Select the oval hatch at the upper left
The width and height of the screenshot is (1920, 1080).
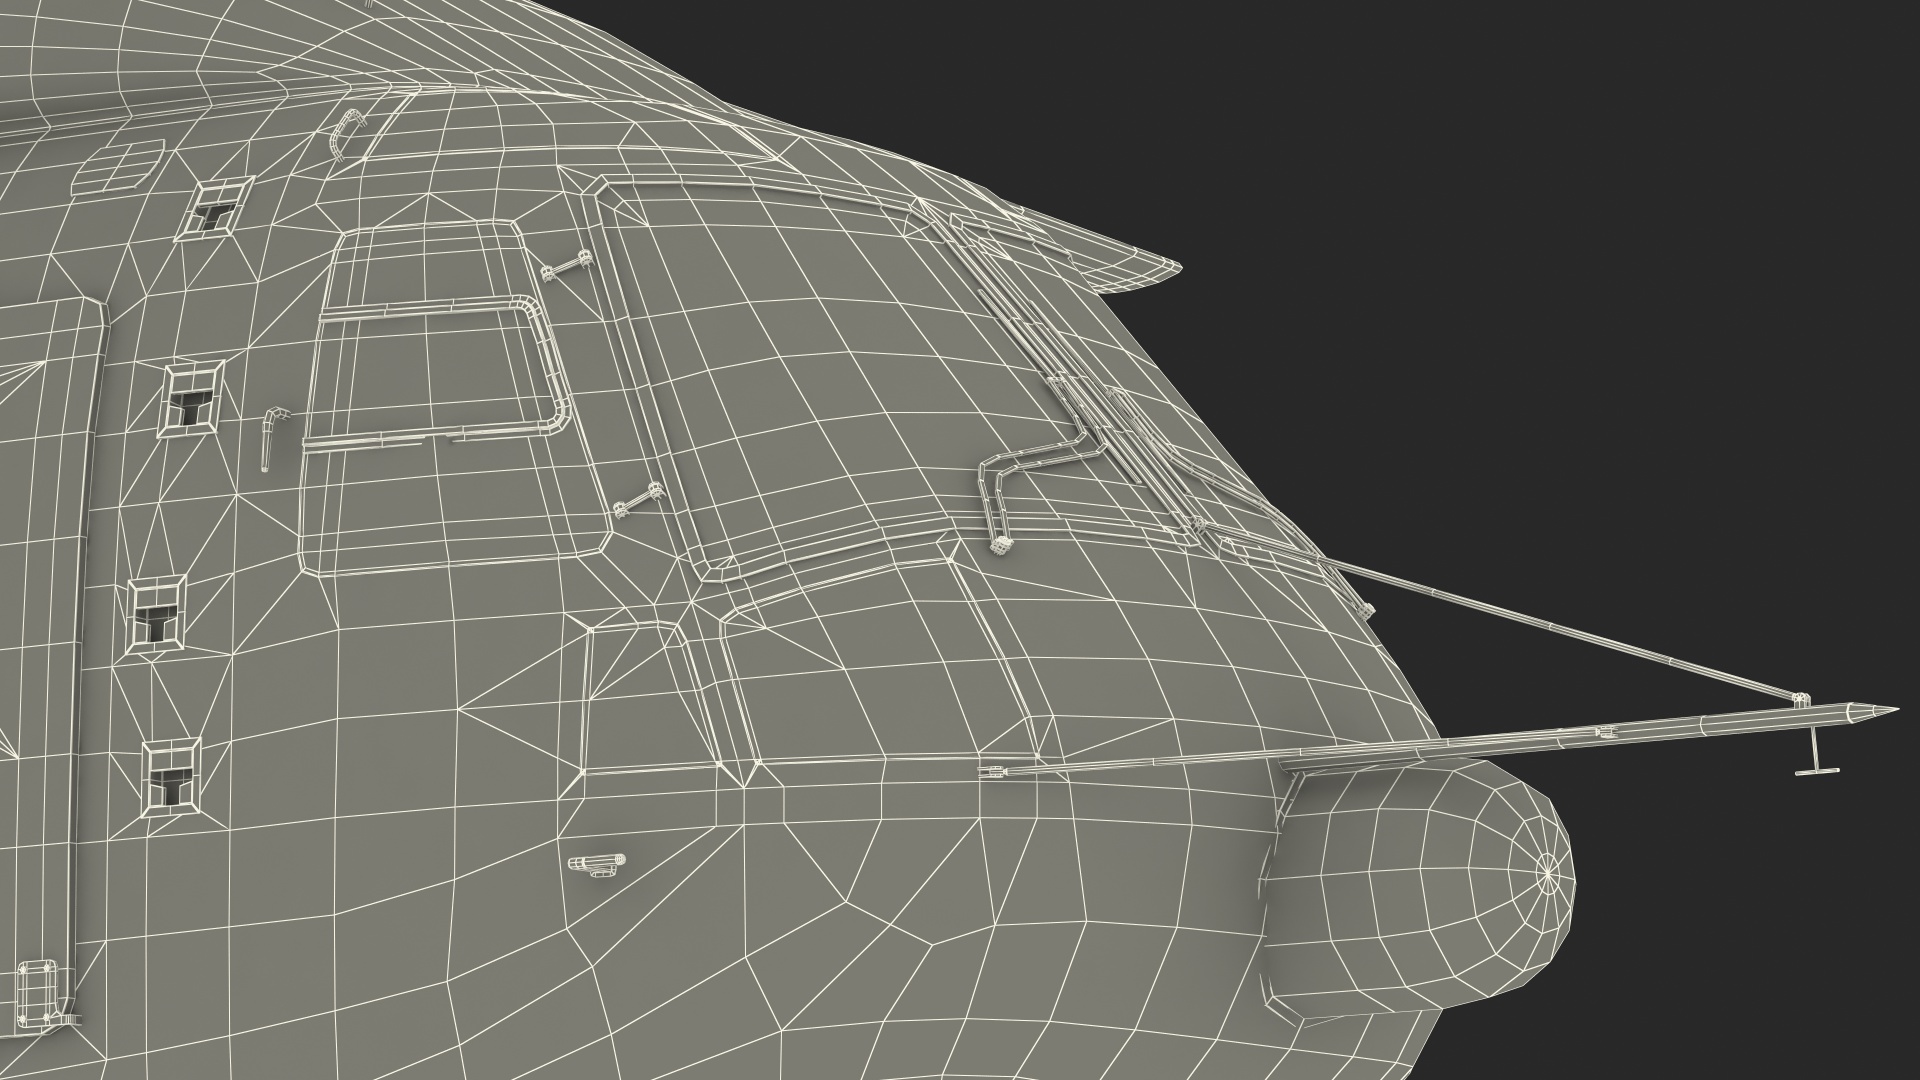click(118, 165)
